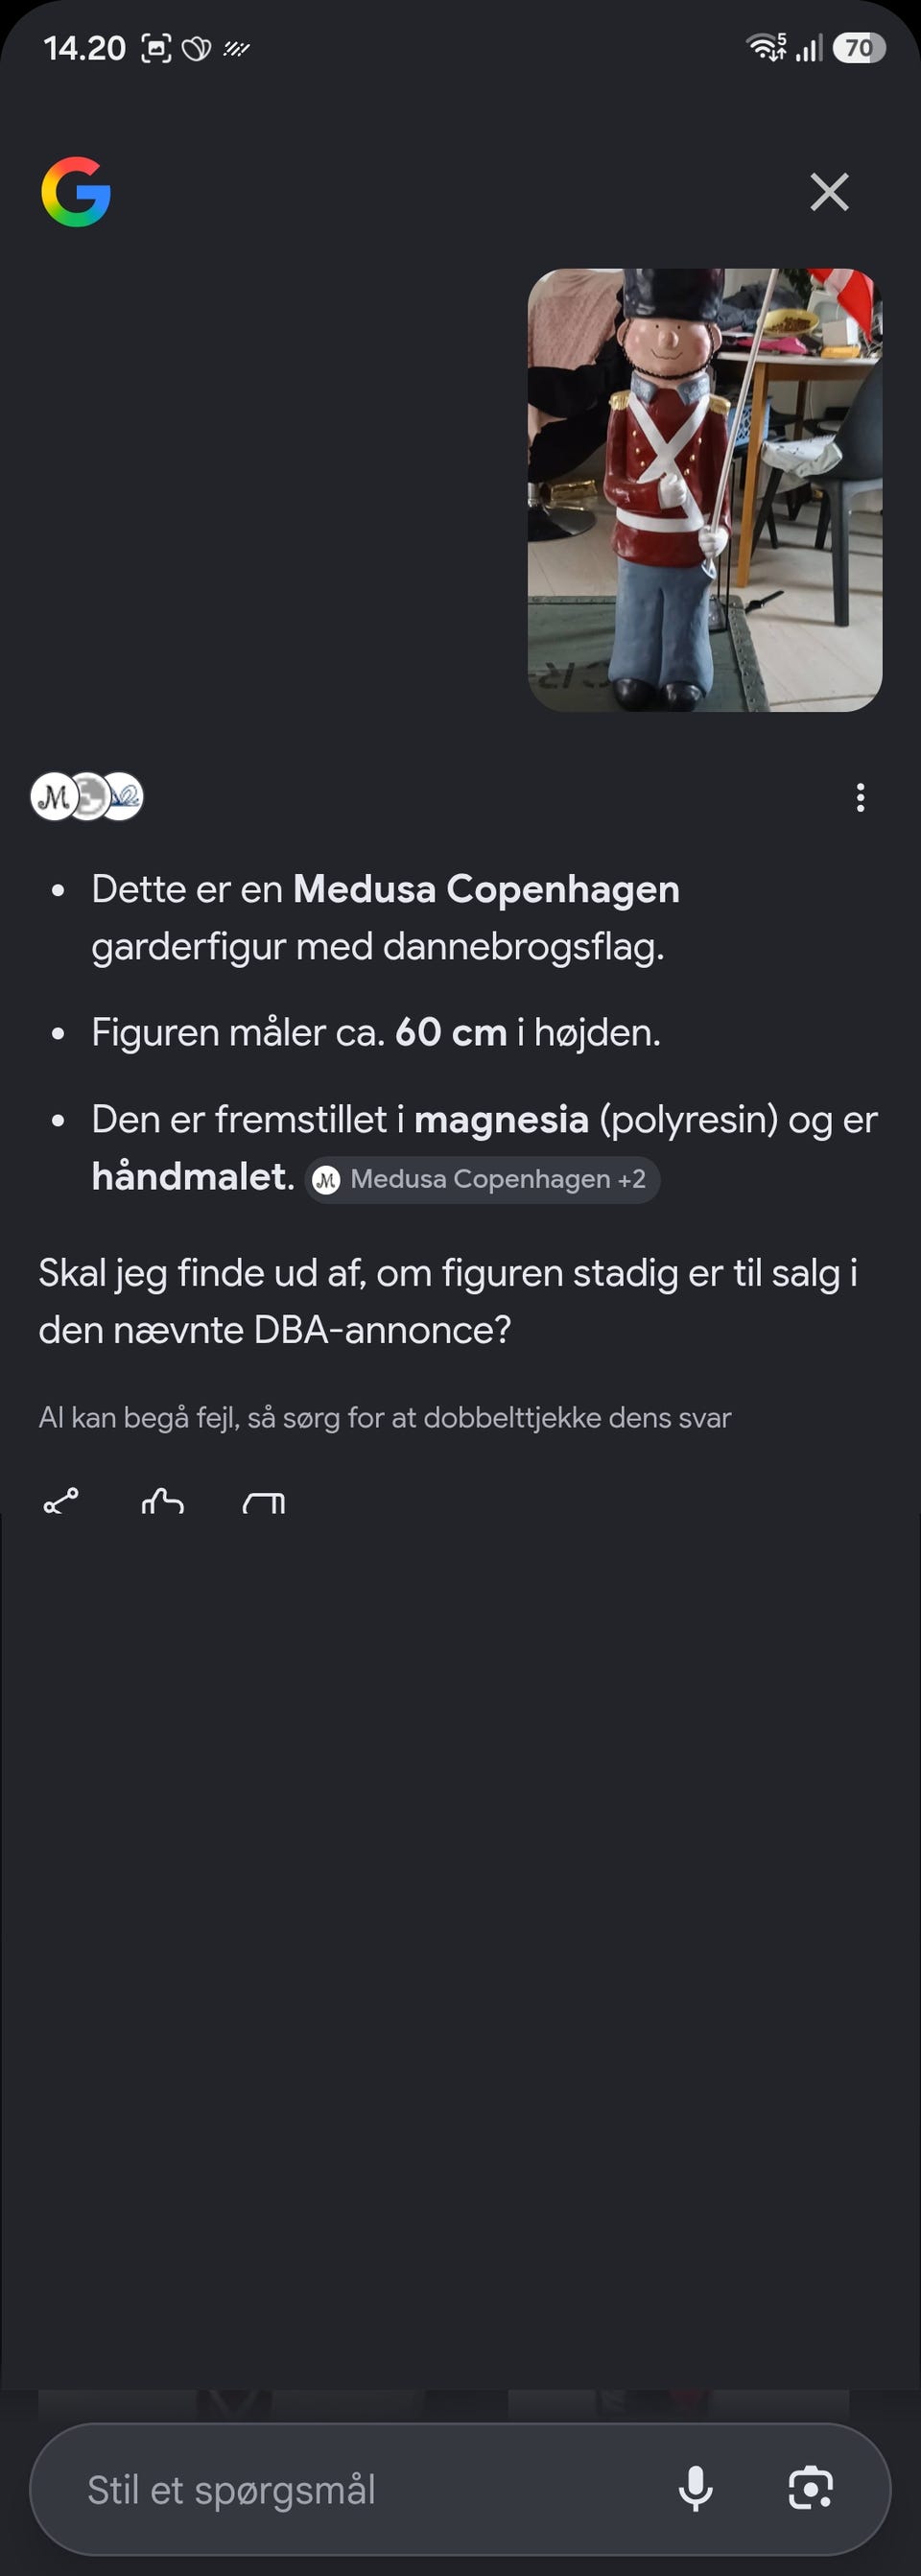Tap the Medusa 'M' source icon

(x=54, y=797)
